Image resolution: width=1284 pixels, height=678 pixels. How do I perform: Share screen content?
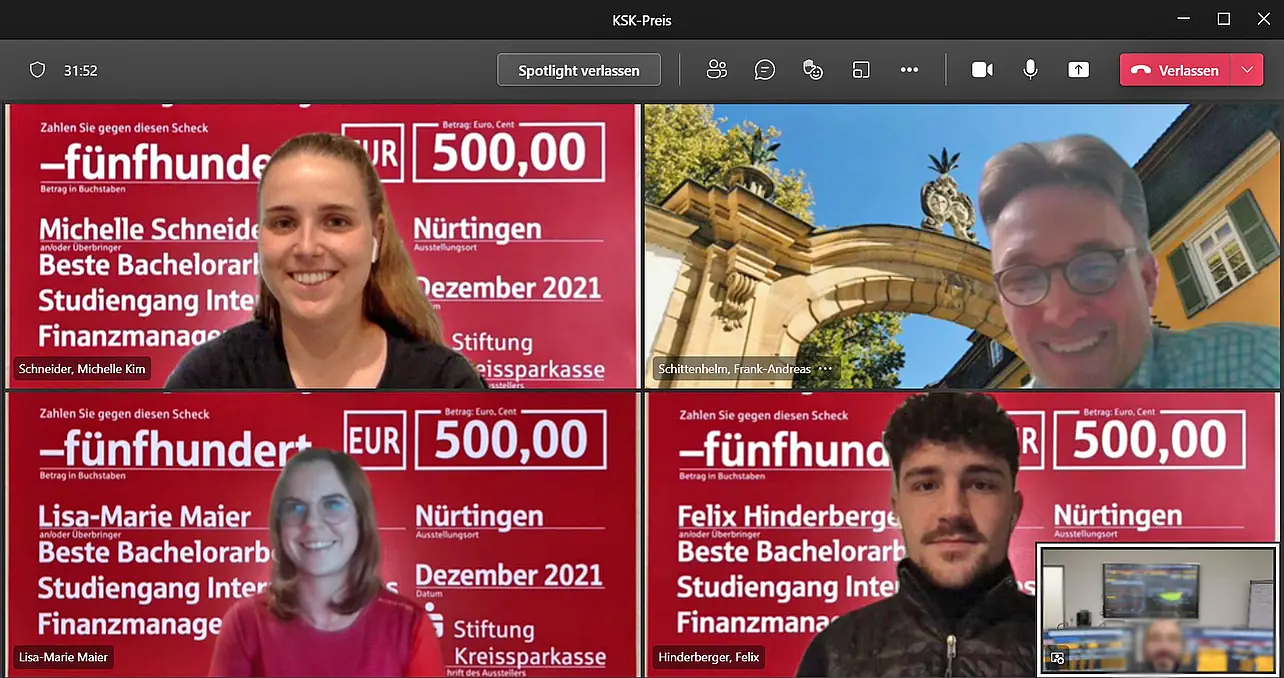(x=1078, y=70)
